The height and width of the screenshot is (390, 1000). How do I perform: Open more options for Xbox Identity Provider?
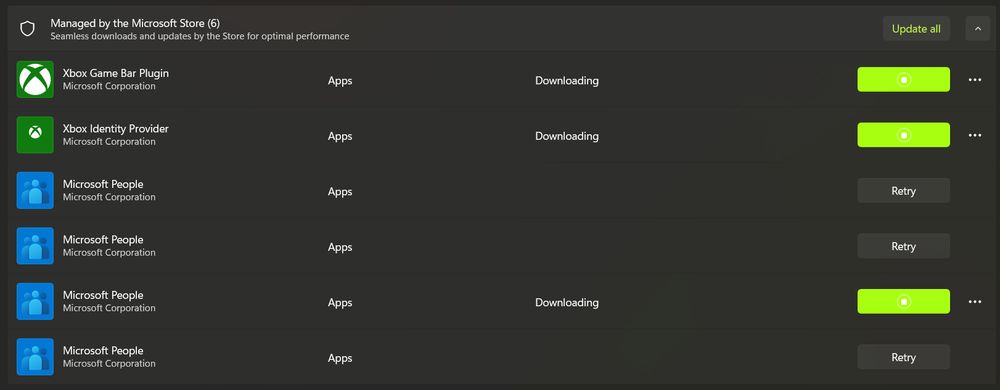(974, 135)
